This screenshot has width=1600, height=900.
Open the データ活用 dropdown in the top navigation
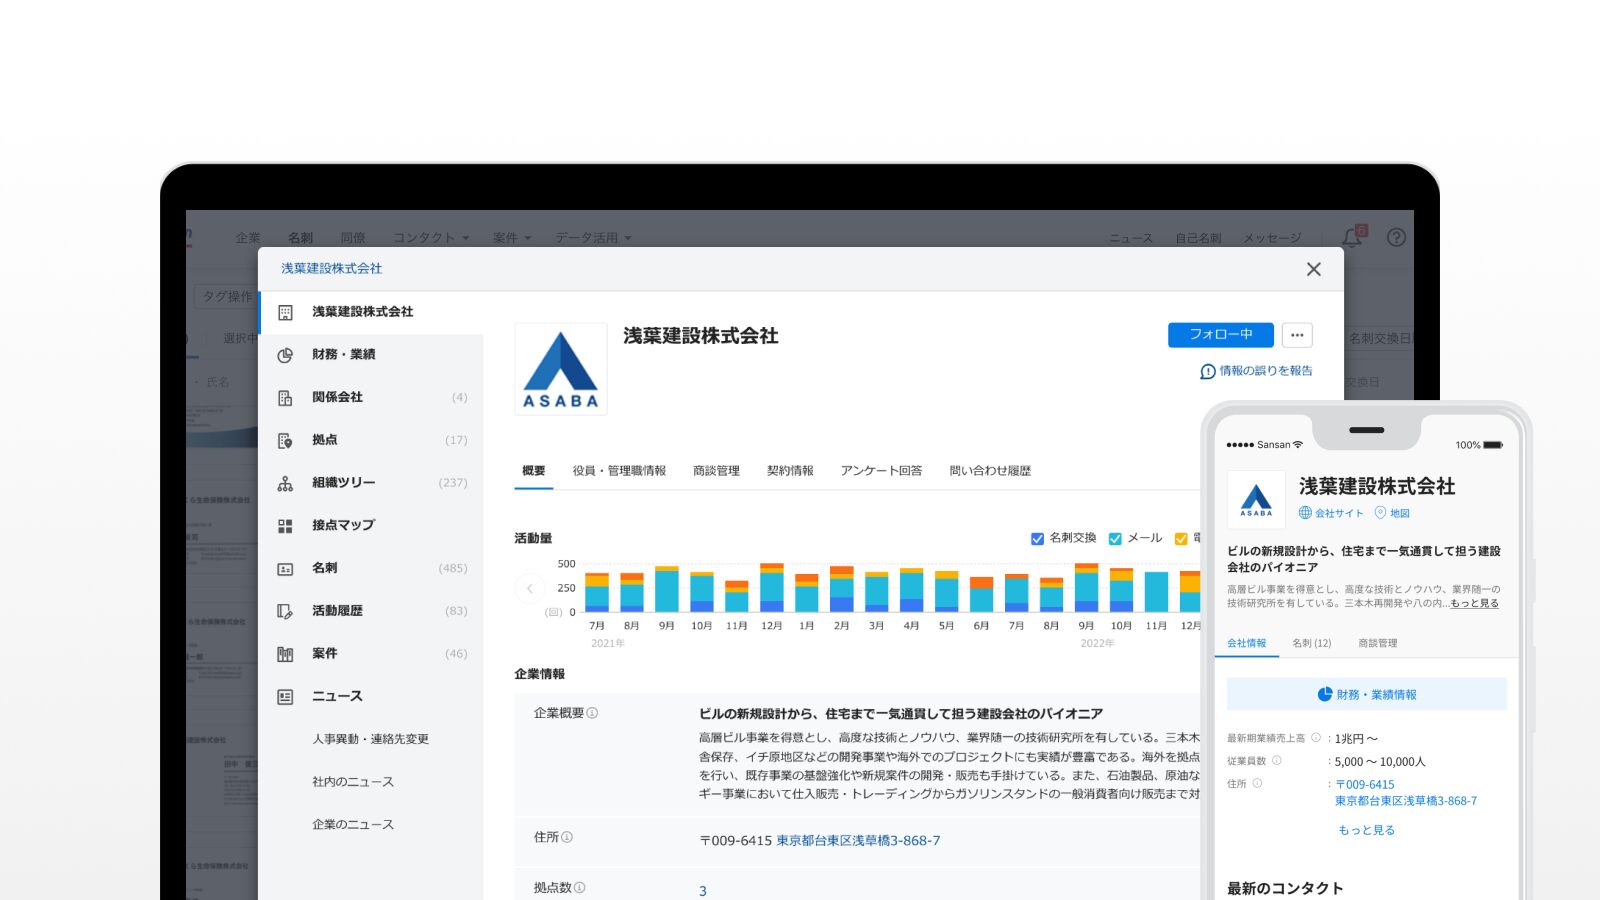(x=594, y=238)
